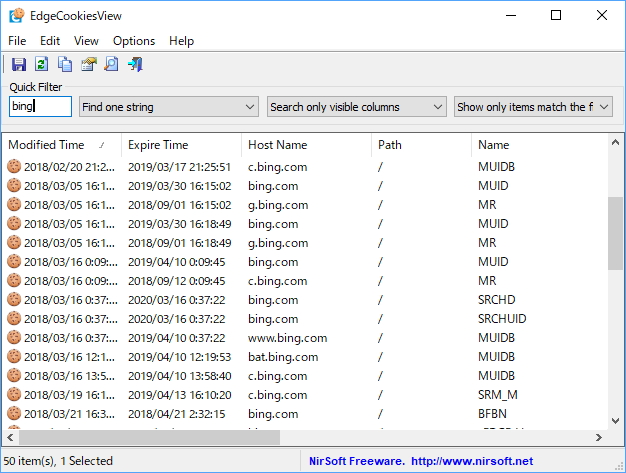Open the Edit menu

click(x=50, y=41)
